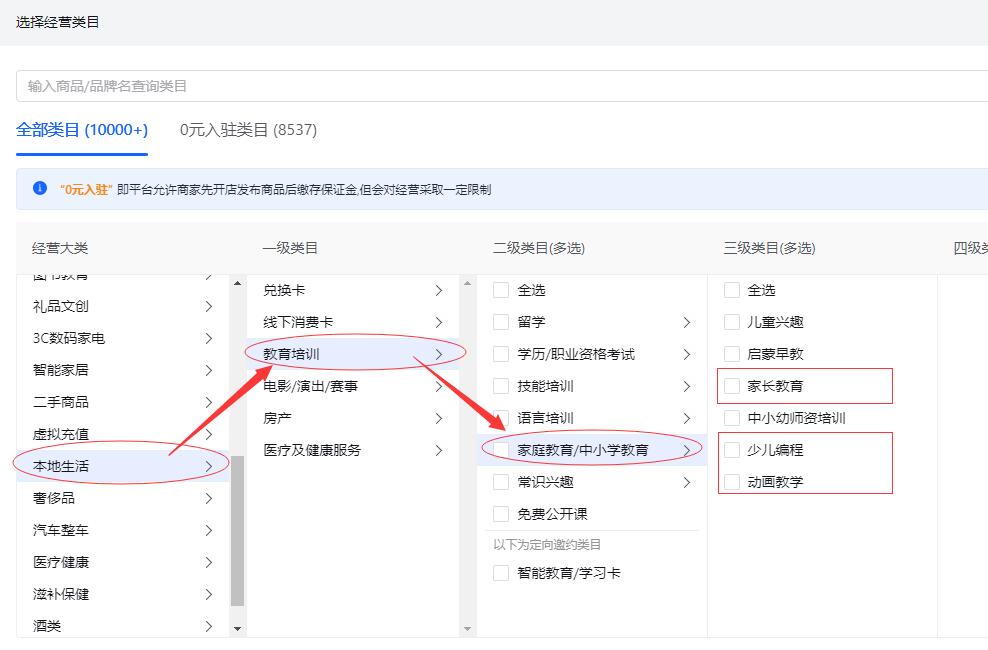Switch to the 0元入驻类目 tab
The image size is (988, 650).
pyautogui.click(x=248, y=130)
